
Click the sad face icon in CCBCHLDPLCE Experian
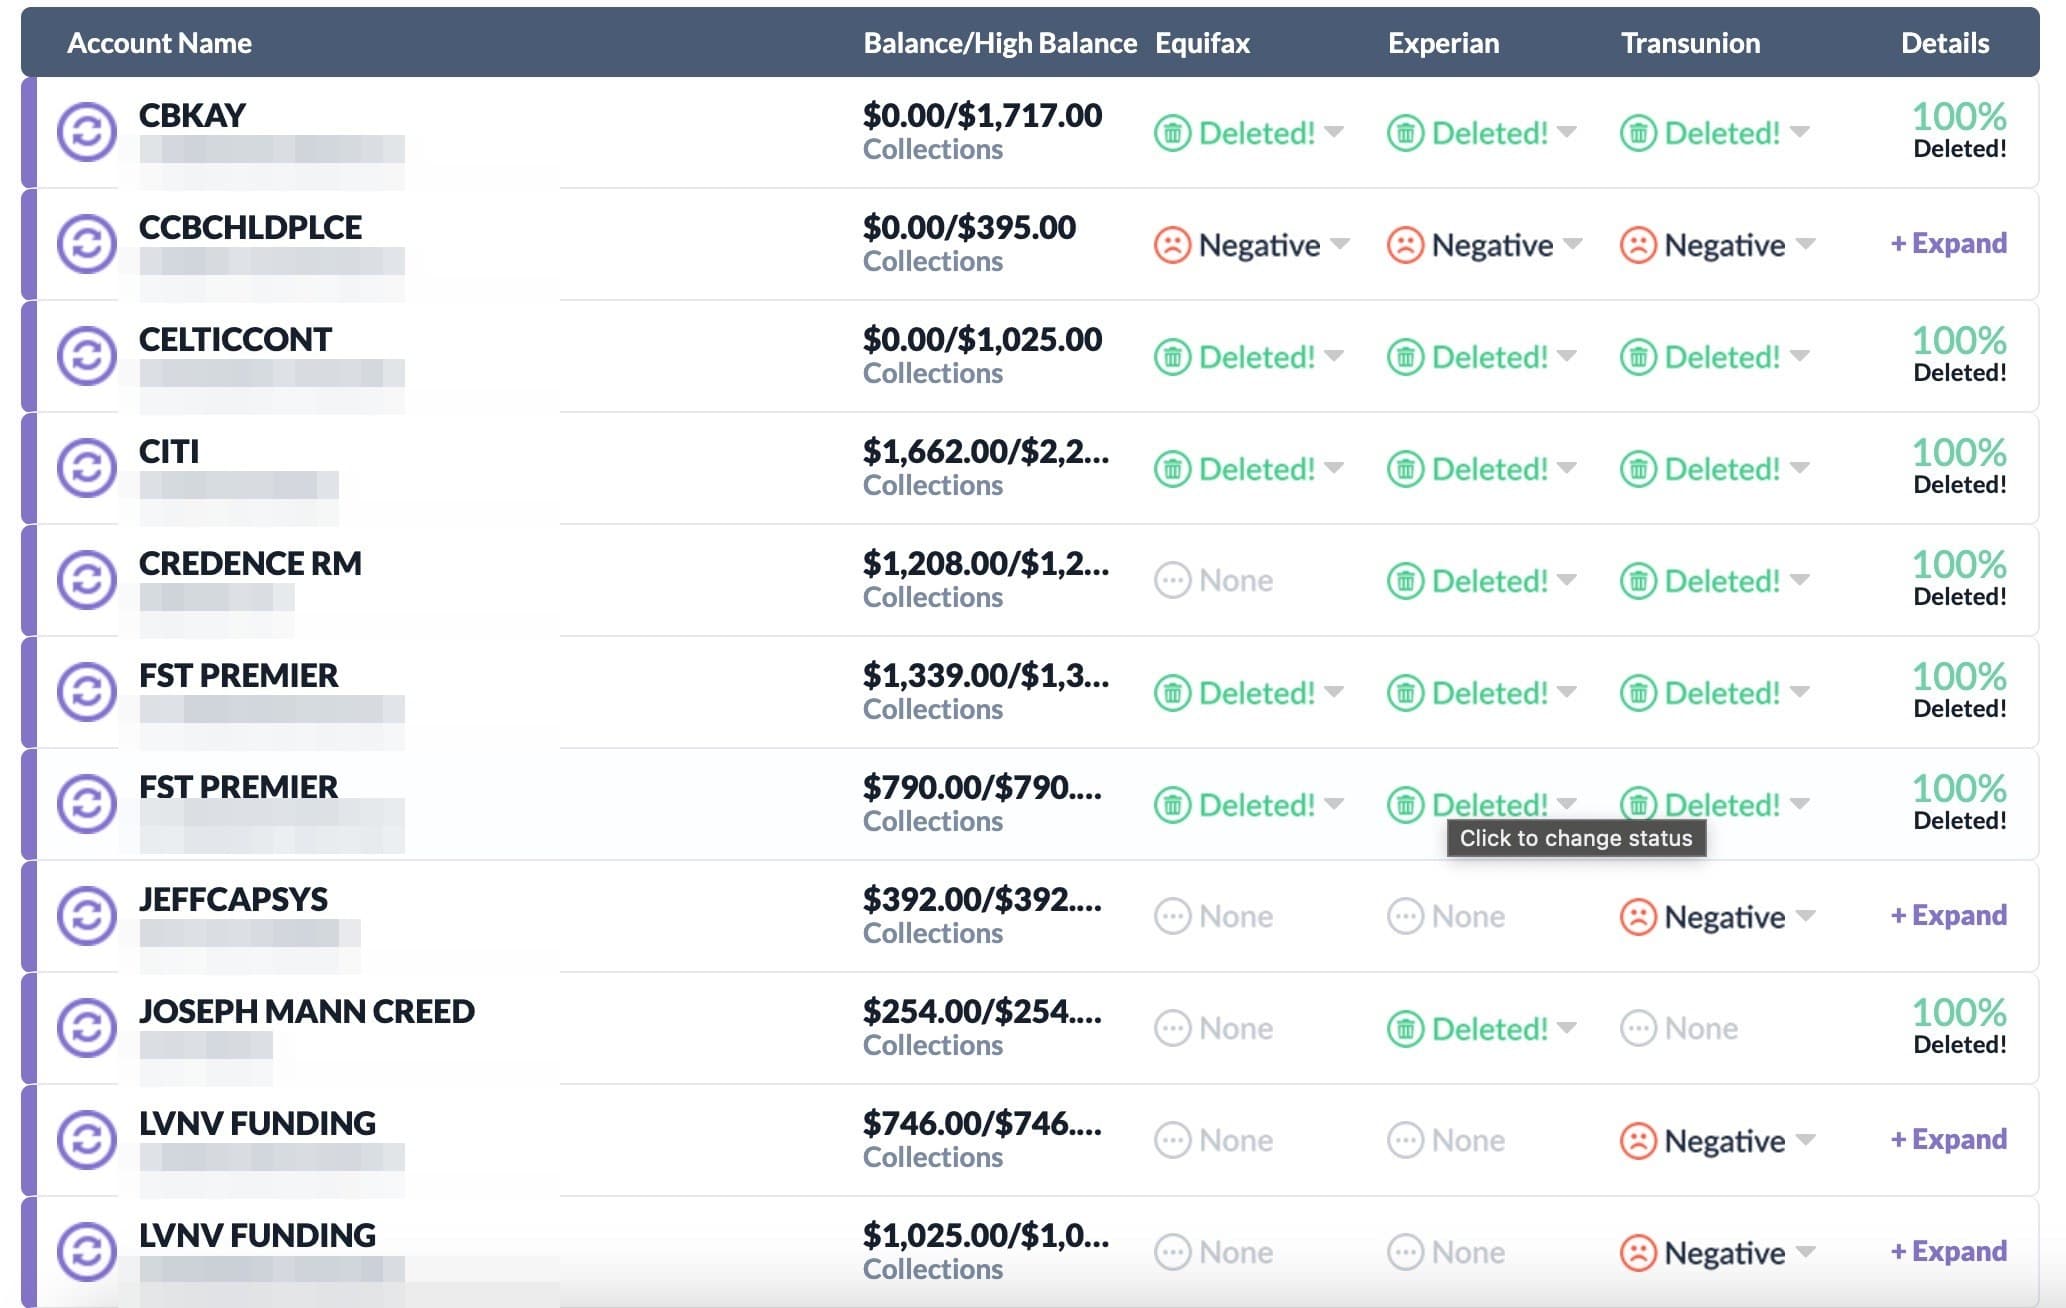(1405, 245)
